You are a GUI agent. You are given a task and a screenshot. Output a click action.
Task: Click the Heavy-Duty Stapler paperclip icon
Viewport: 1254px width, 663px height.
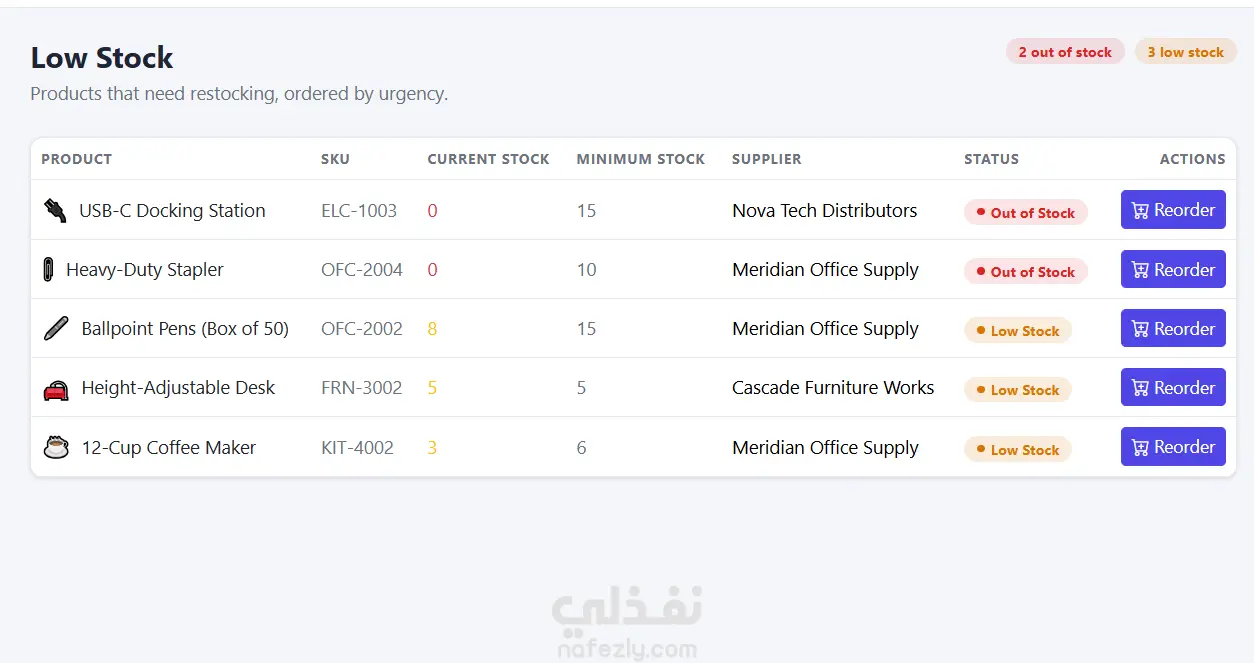48,269
